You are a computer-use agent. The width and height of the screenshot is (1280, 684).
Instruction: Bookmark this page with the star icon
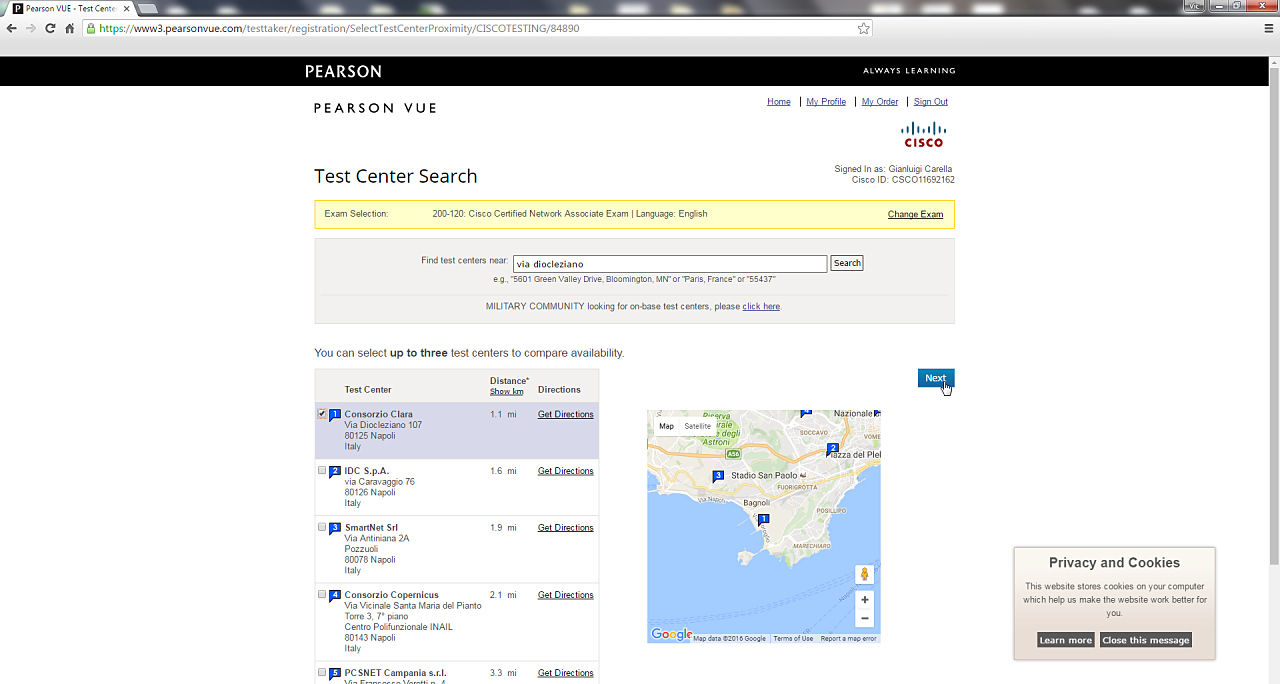[864, 28]
